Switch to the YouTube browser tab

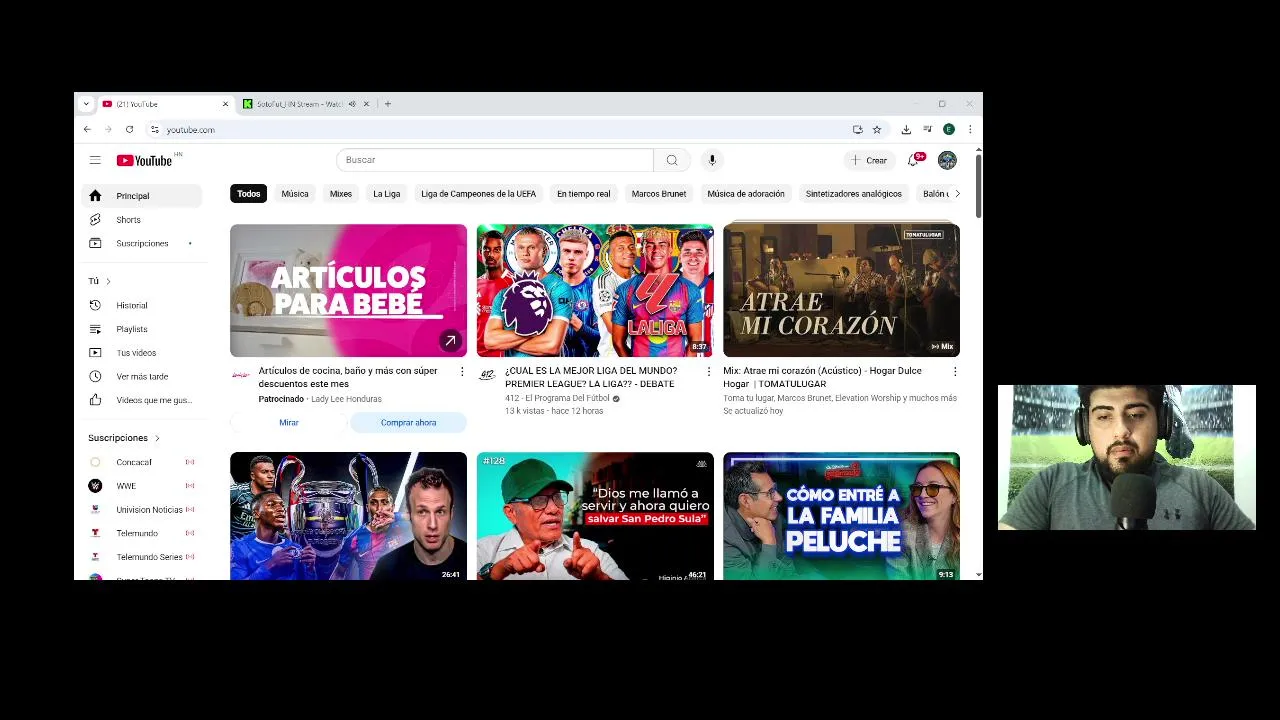coord(165,104)
